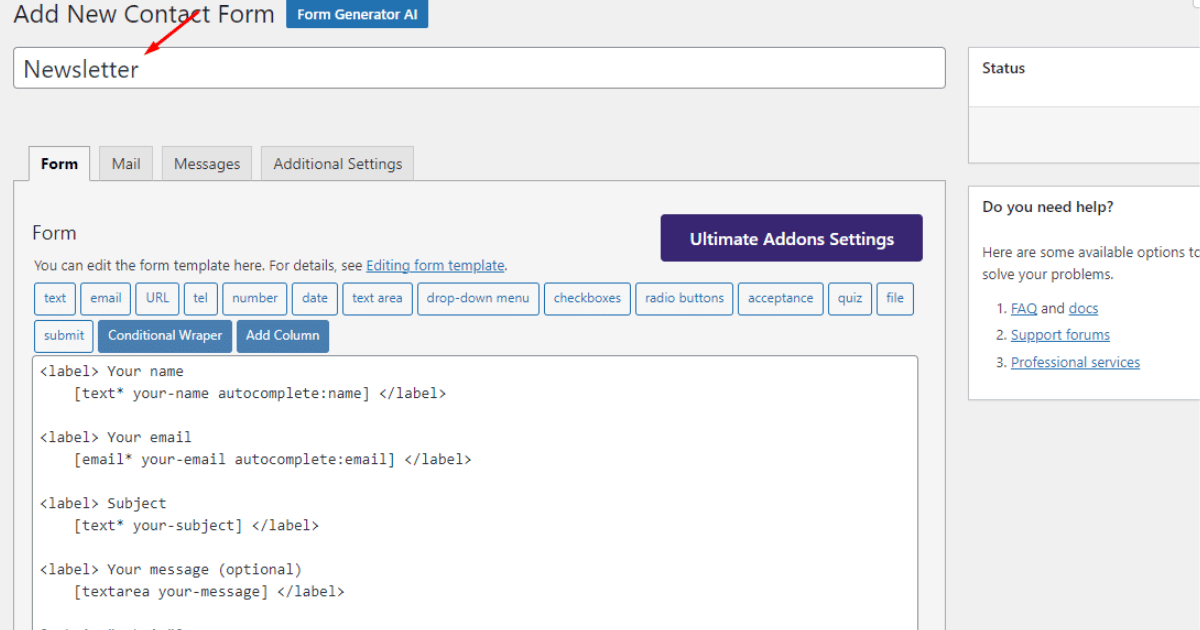This screenshot has height=630, width=1200.
Task: Insert a radio buttons tag
Action: [x=684, y=298]
